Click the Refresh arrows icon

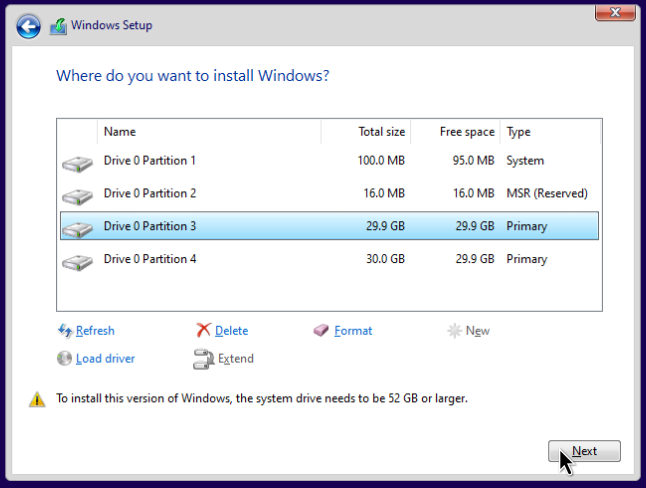pyautogui.click(x=65, y=331)
